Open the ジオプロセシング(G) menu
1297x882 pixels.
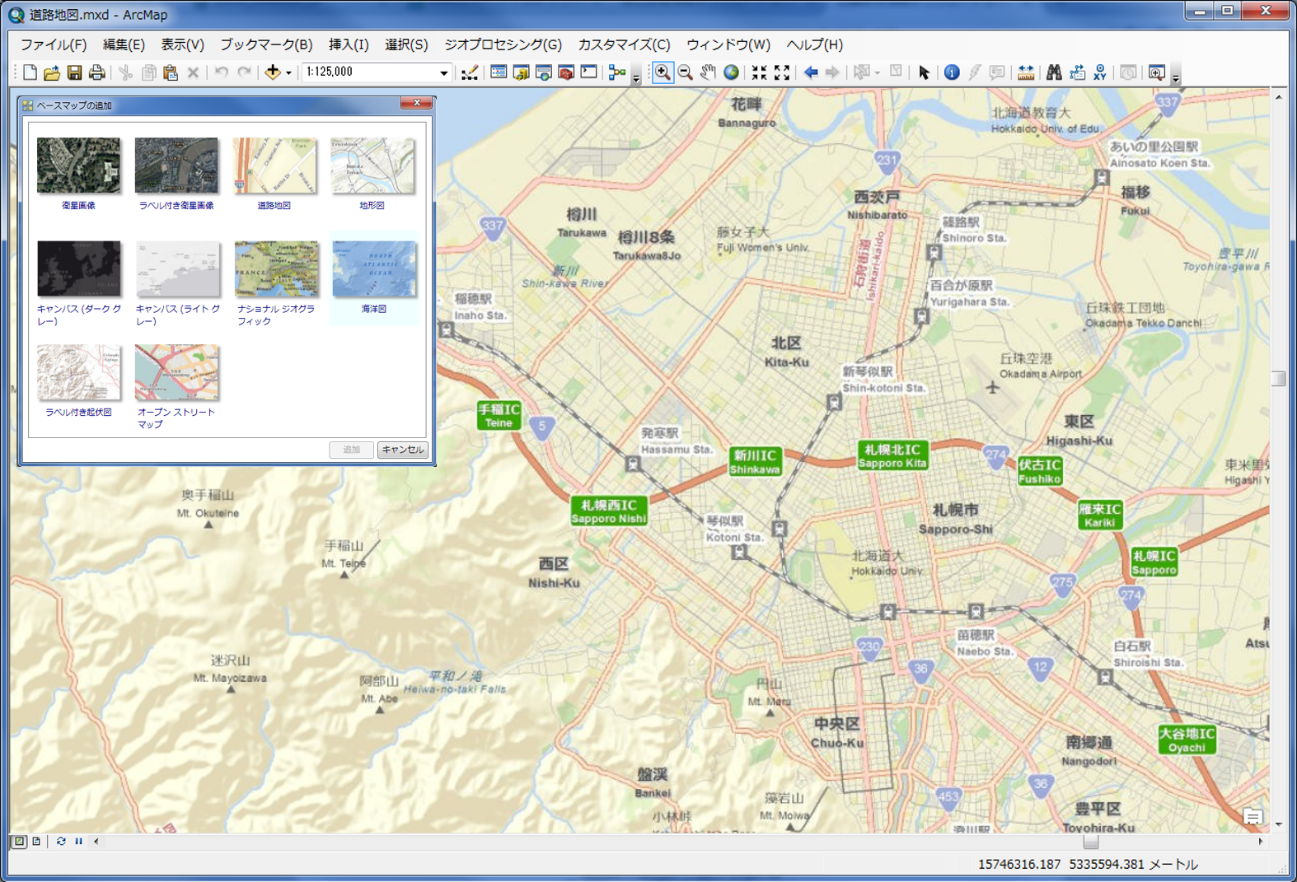(x=503, y=45)
